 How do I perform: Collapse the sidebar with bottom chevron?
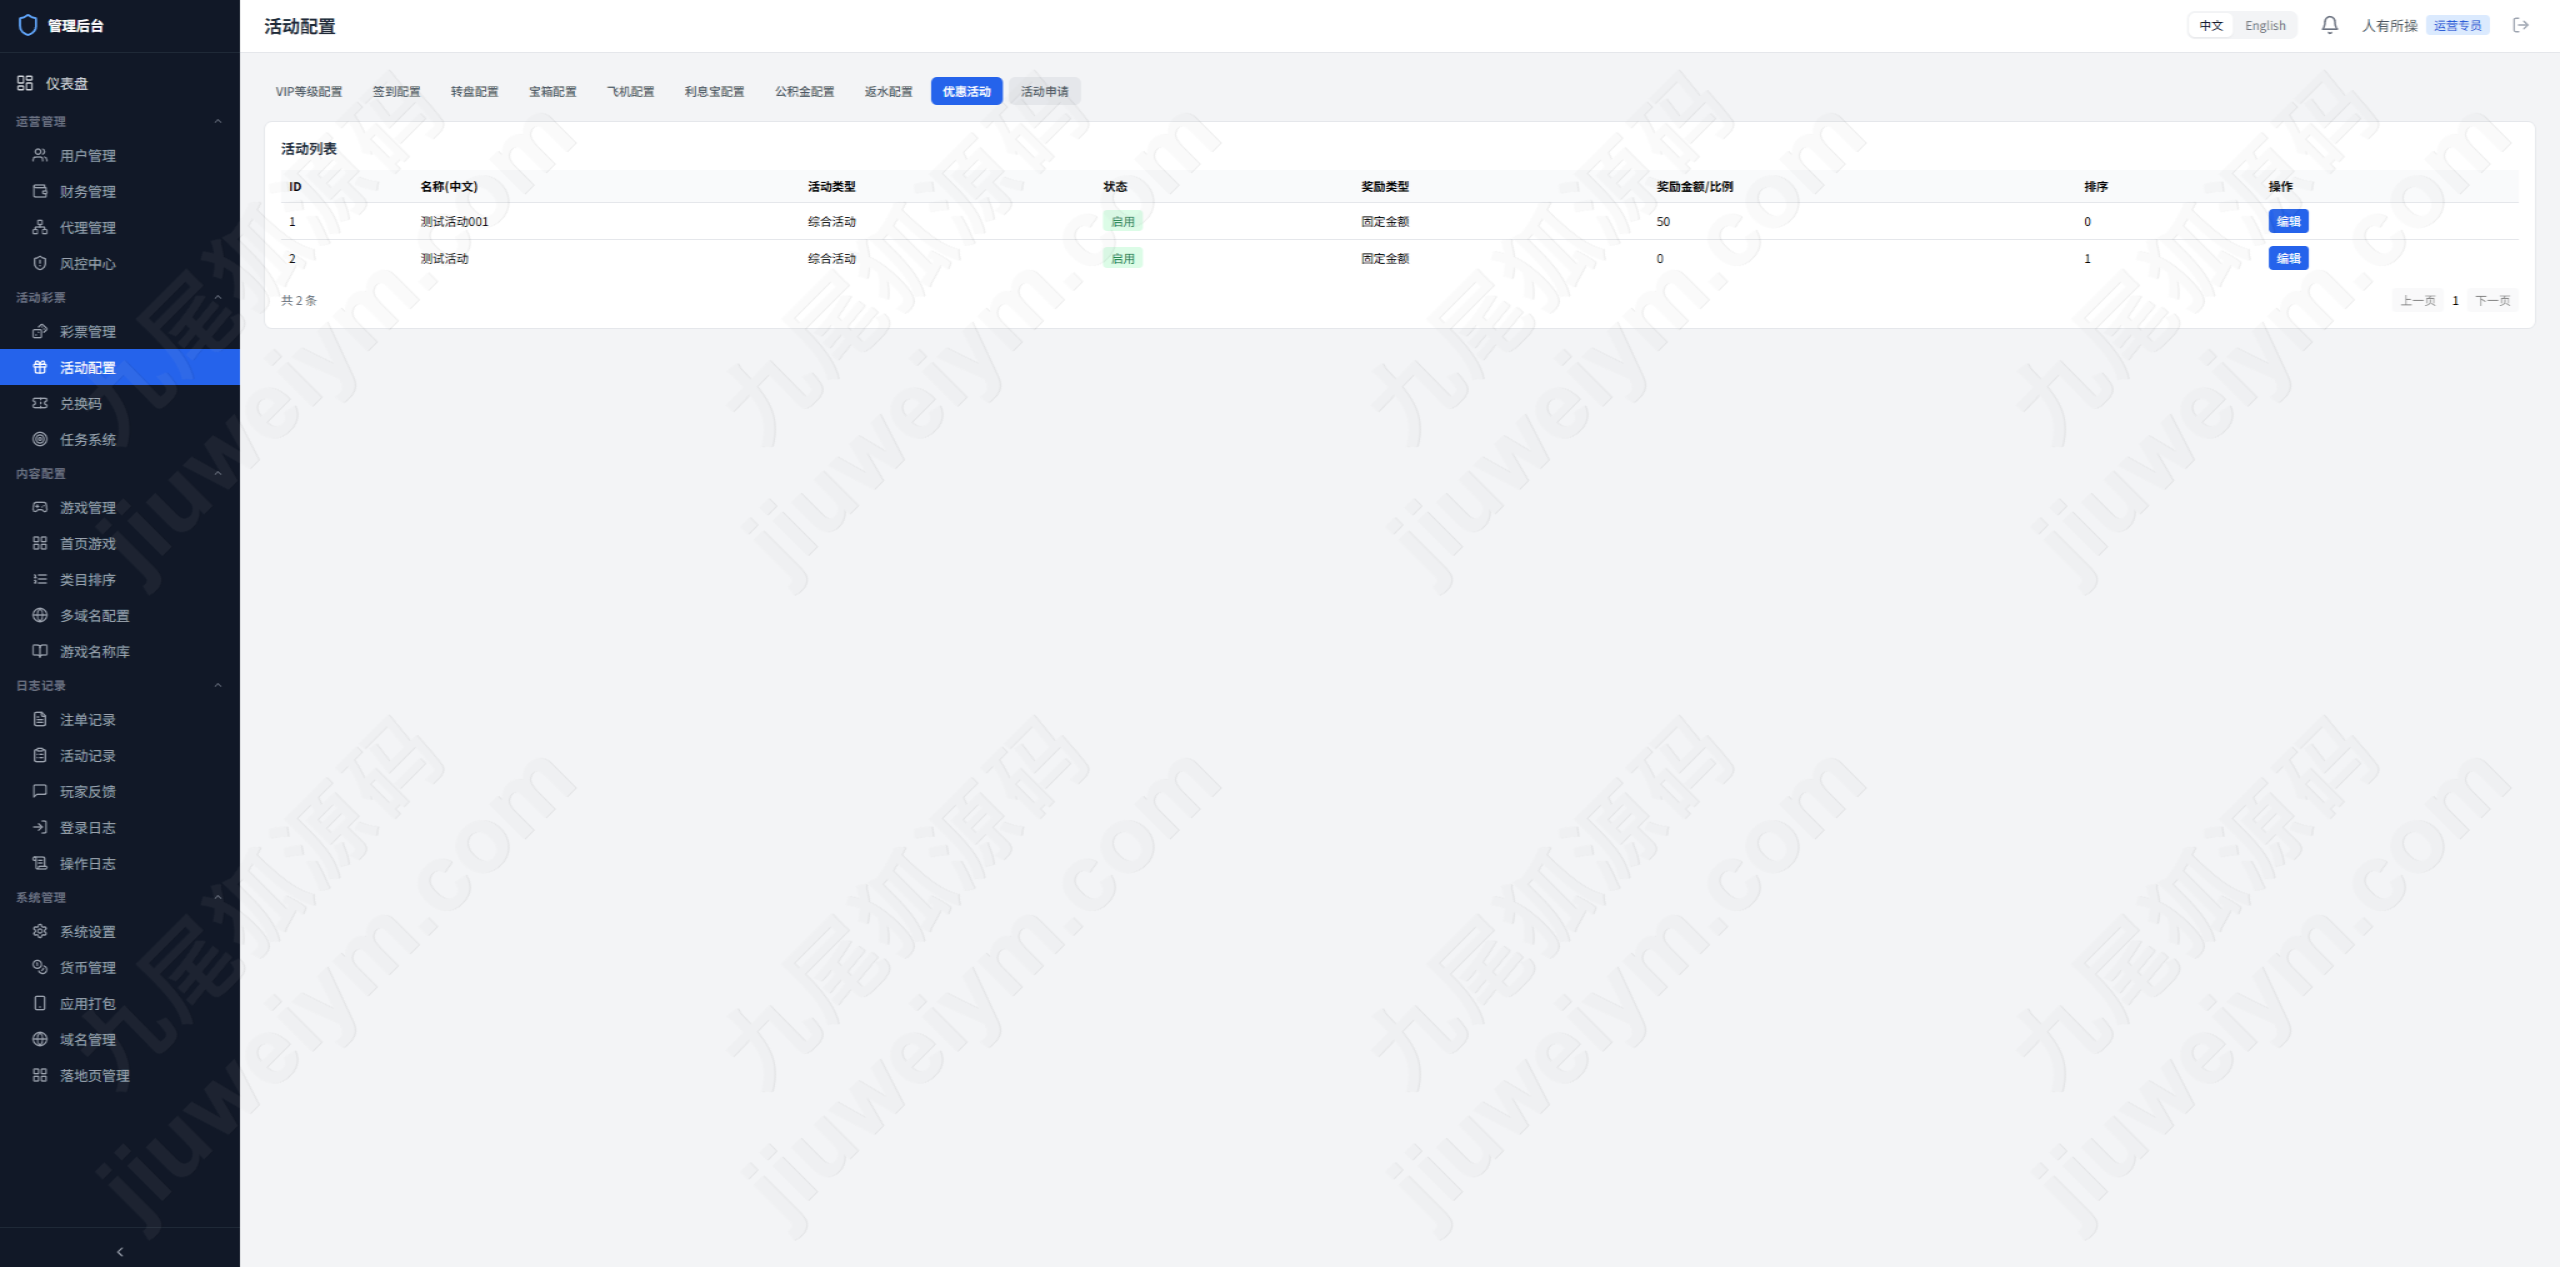pos(120,1251)
